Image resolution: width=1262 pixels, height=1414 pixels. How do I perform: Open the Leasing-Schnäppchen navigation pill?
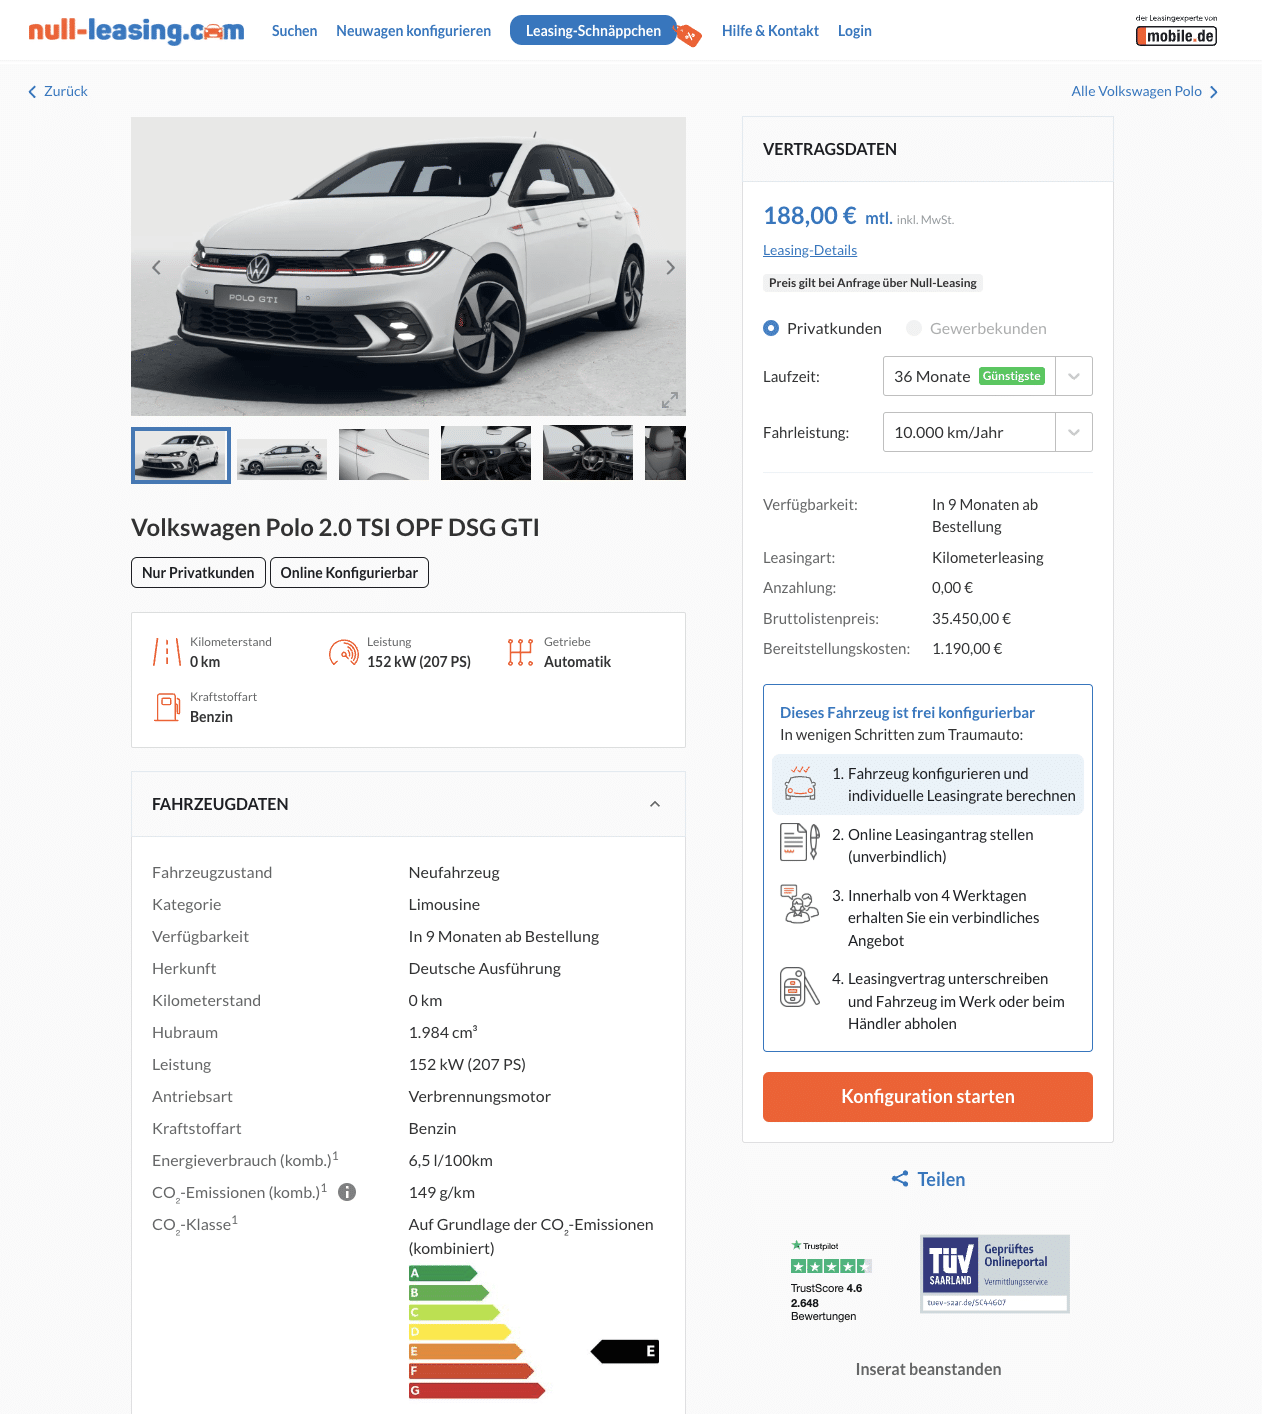593,30
